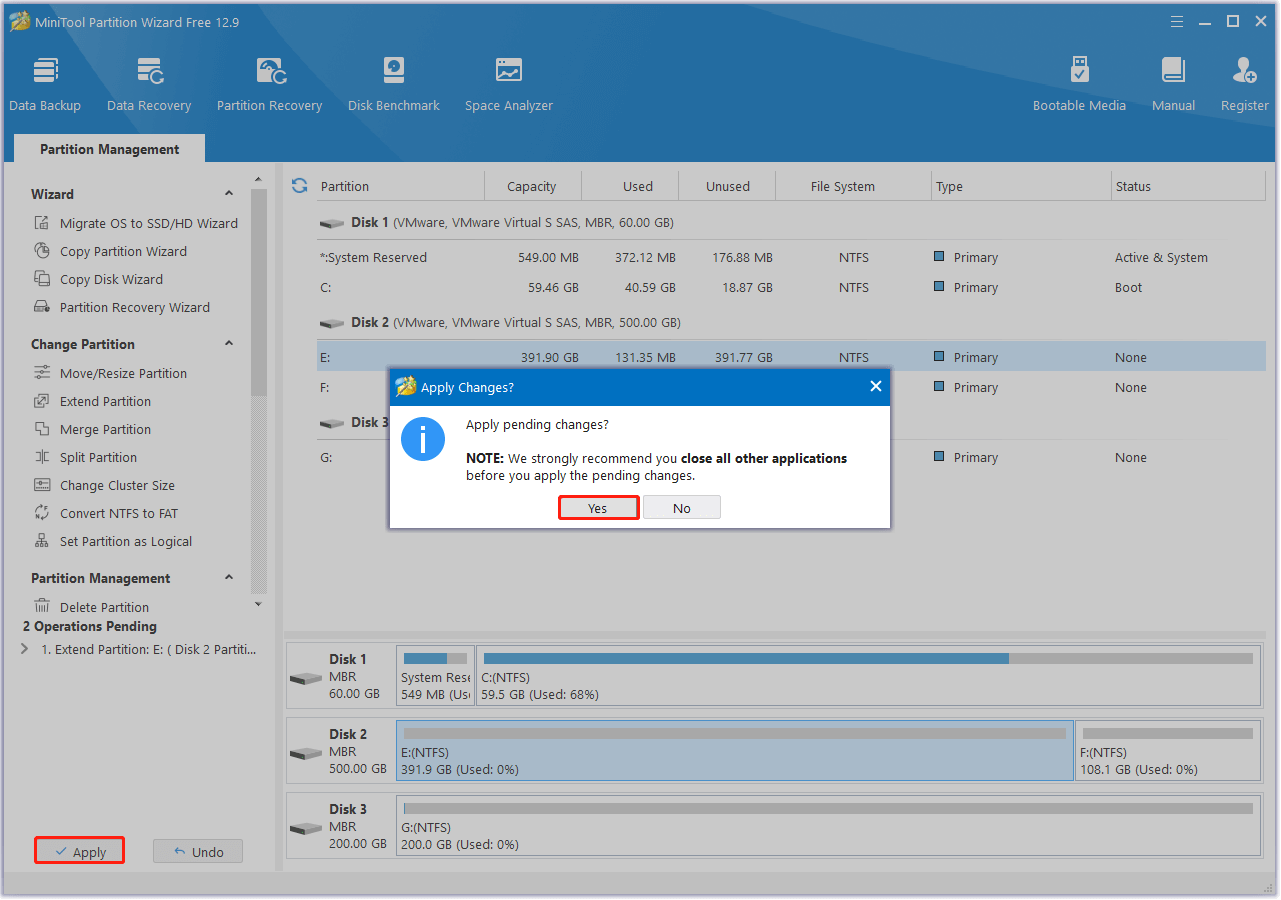Viewport: 1281px width, 900px height.
Task: Select Convert NTFS to FAT
Action: pyautogui.click(x=105, y=513)
